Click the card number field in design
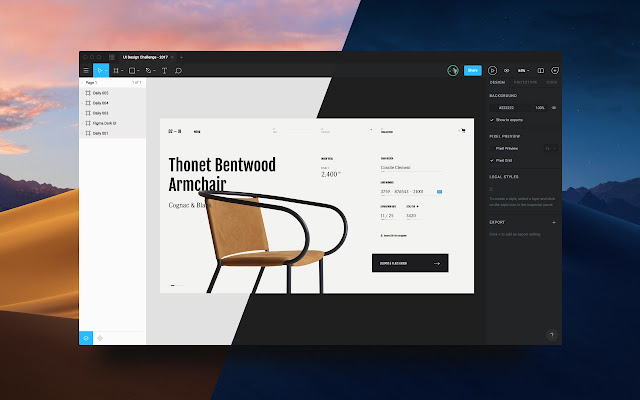The width and height of the screenshot is (640, 400). pos(411,191)
